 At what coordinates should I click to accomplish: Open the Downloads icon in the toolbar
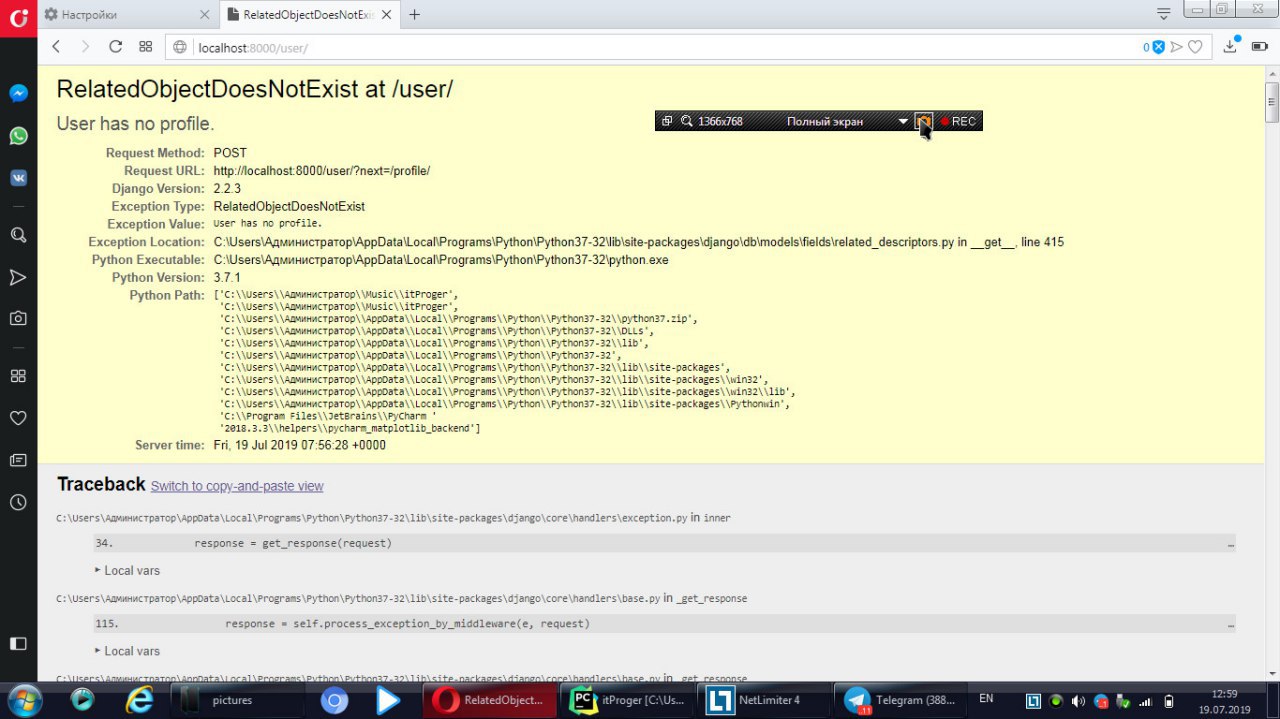coord(1230,47)
